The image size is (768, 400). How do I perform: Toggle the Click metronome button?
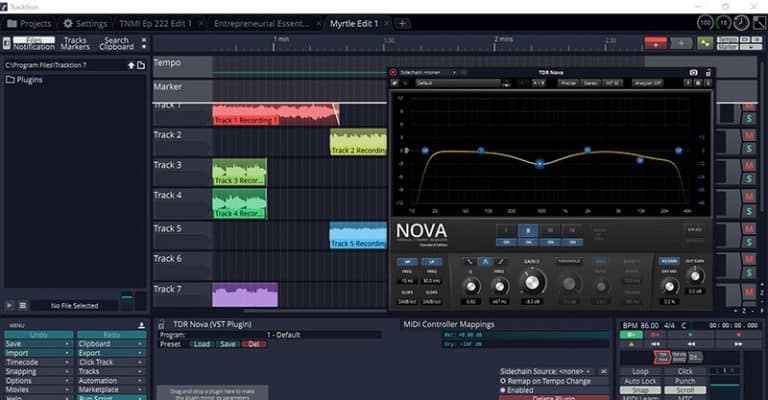685,372
